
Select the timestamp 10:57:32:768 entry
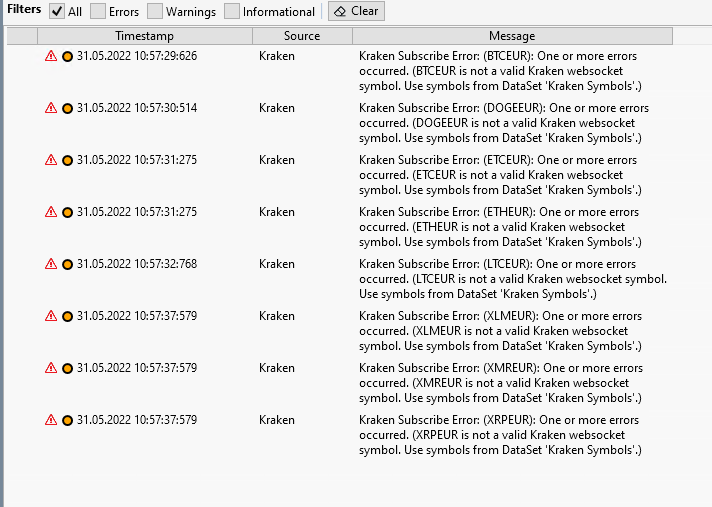137,264
